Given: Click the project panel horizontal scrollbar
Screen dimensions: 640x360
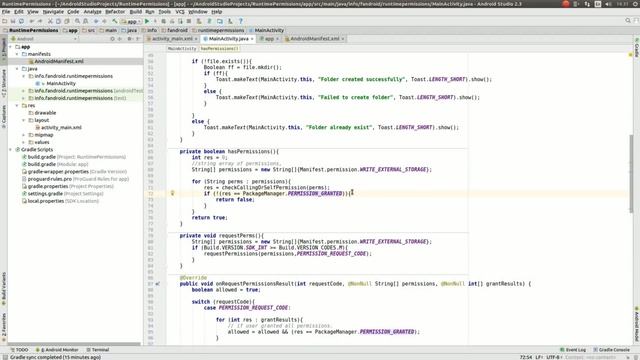Looking at the screenshot, I should [x=74, y=344].
